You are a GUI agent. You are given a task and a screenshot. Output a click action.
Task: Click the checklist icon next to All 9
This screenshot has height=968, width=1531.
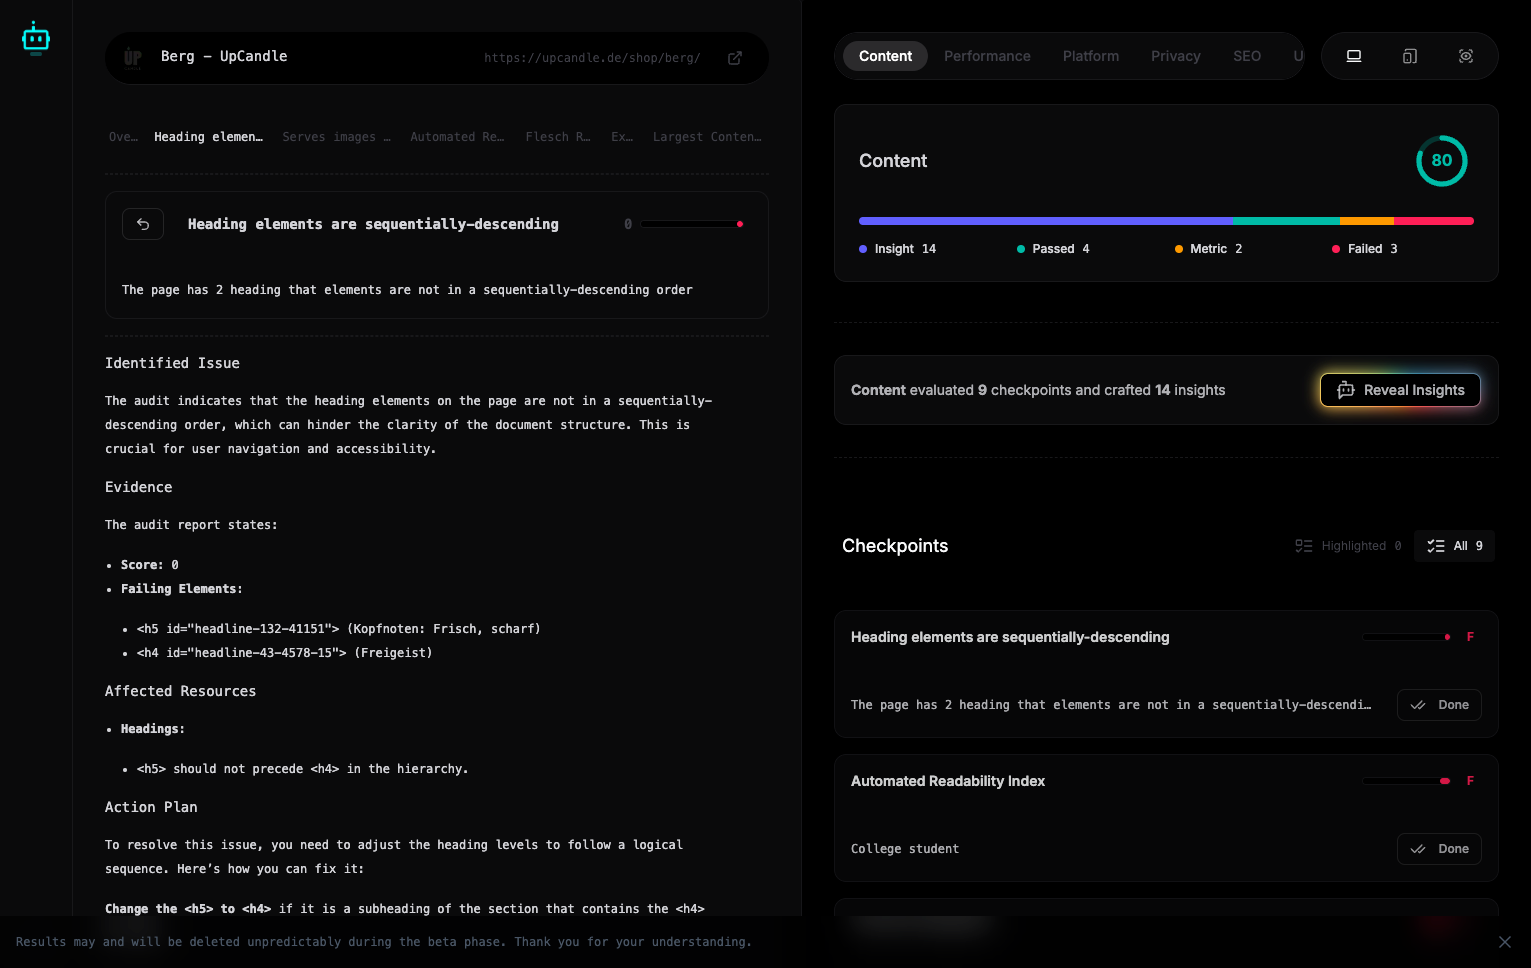click(1436, 546)
